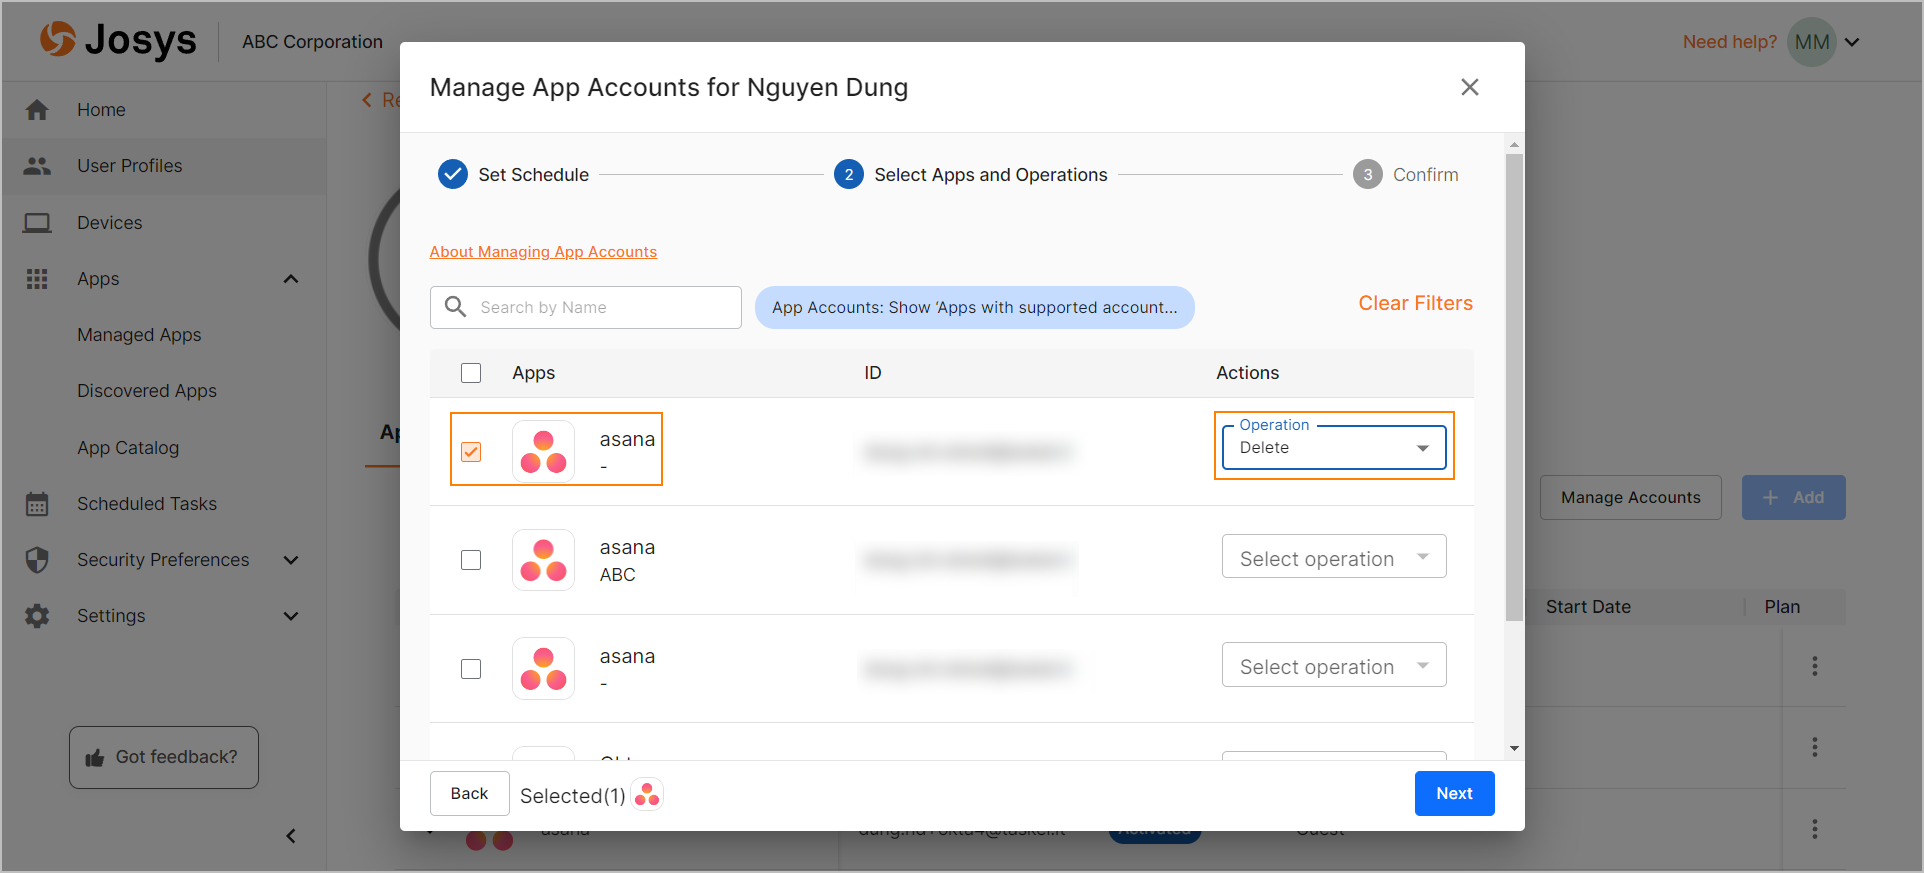Click the Got feedback button
Screen dimensions: 1924x873
click(164, 757)
